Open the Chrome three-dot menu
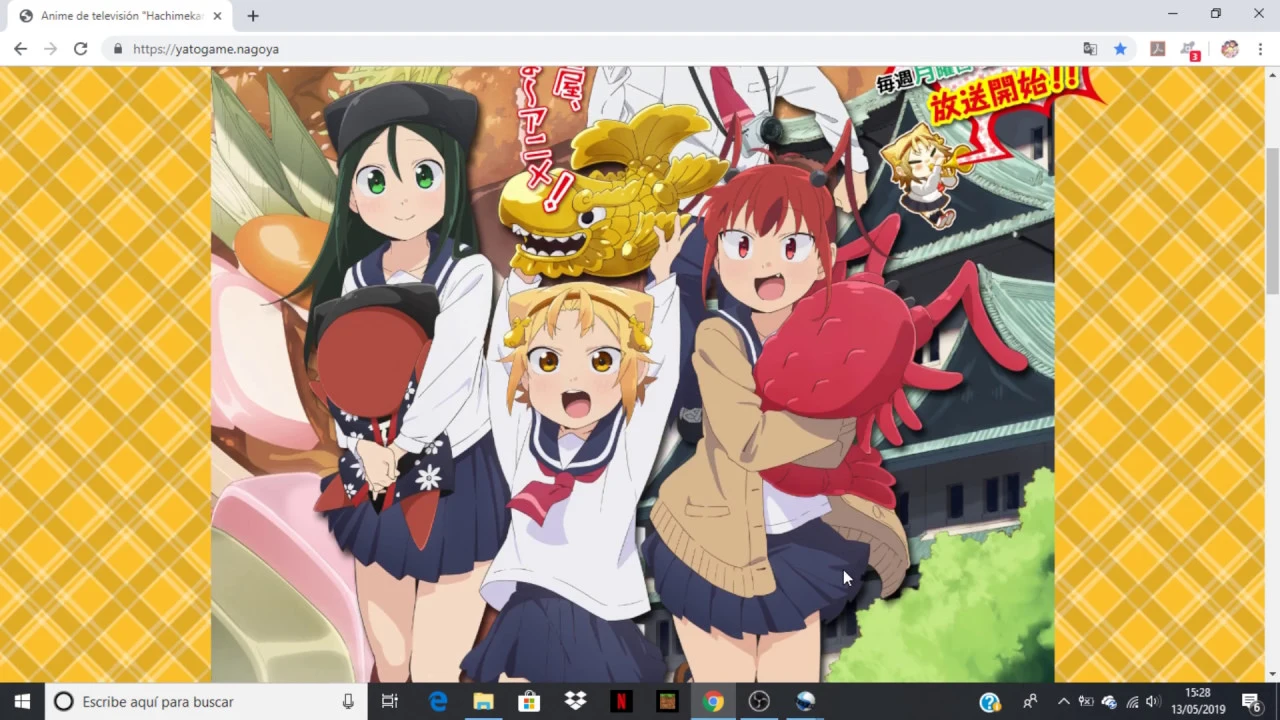The image size is (1280, 720). 1260,48
